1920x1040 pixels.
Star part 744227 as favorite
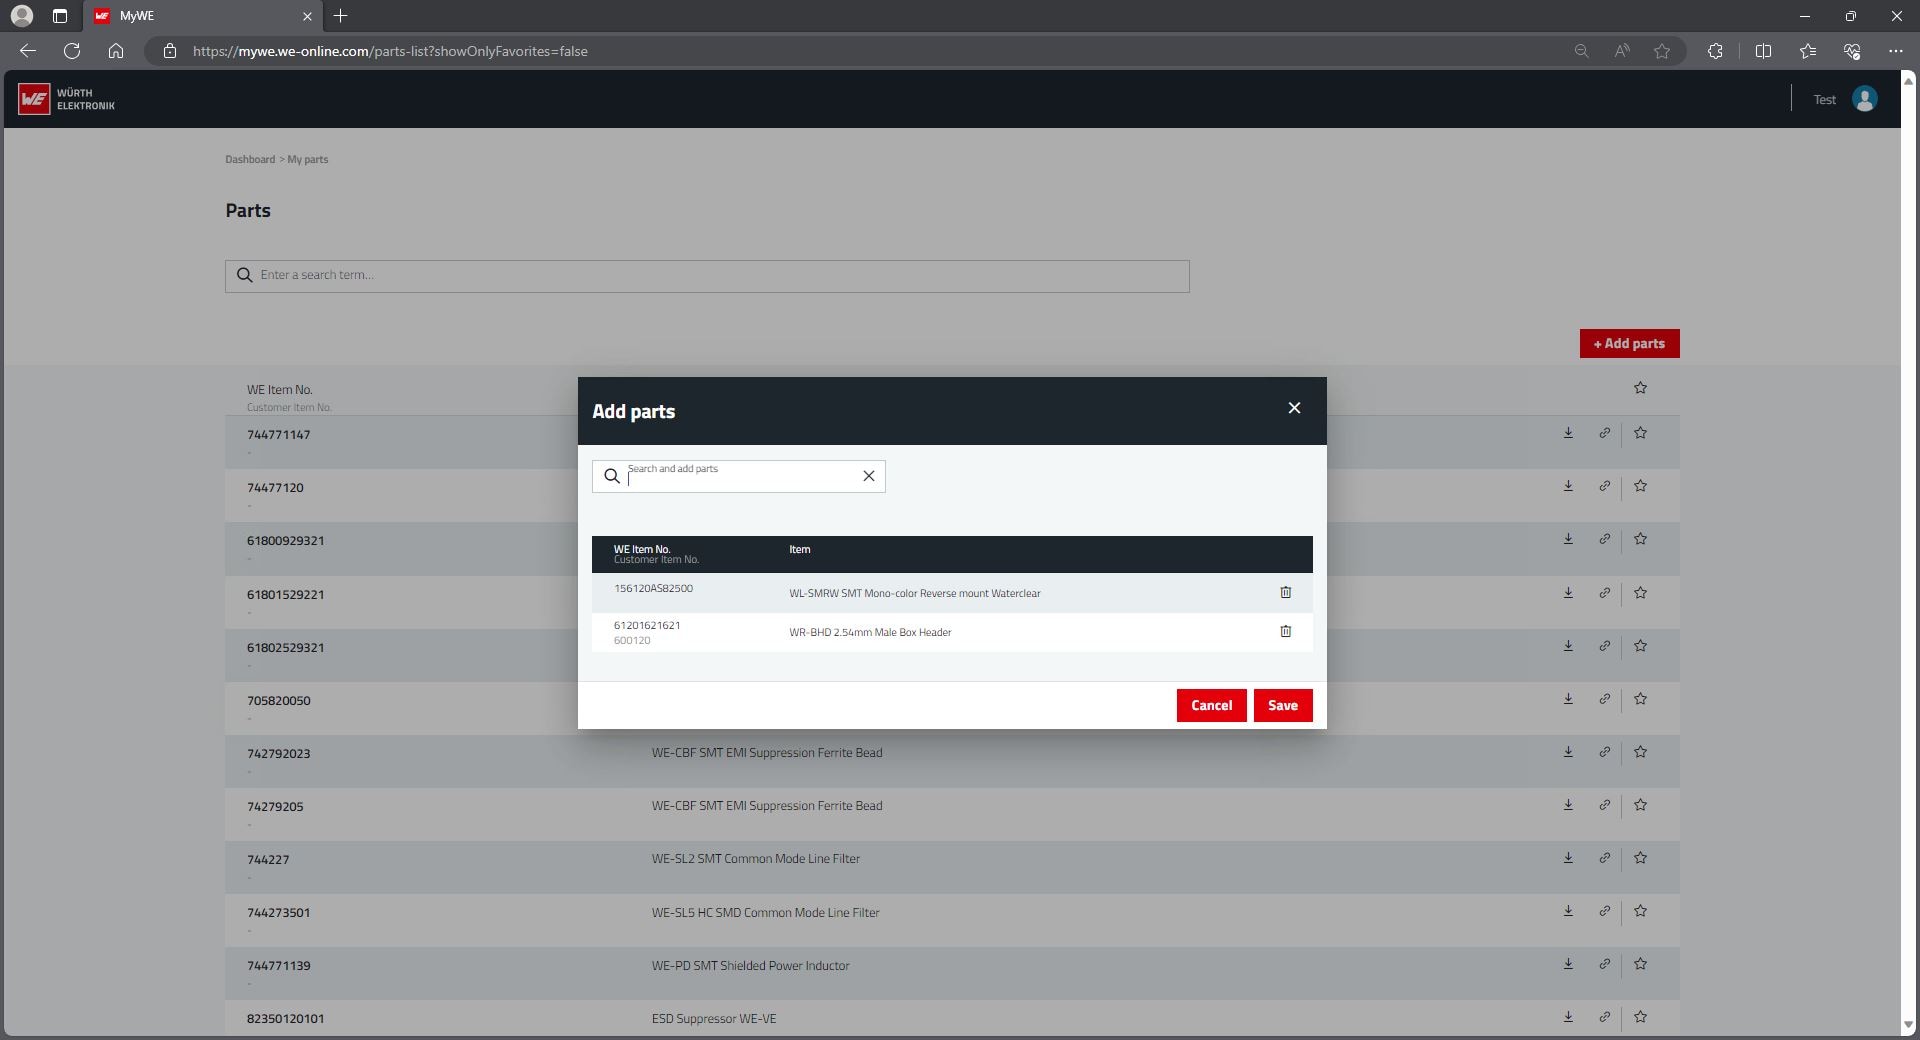1640,858
